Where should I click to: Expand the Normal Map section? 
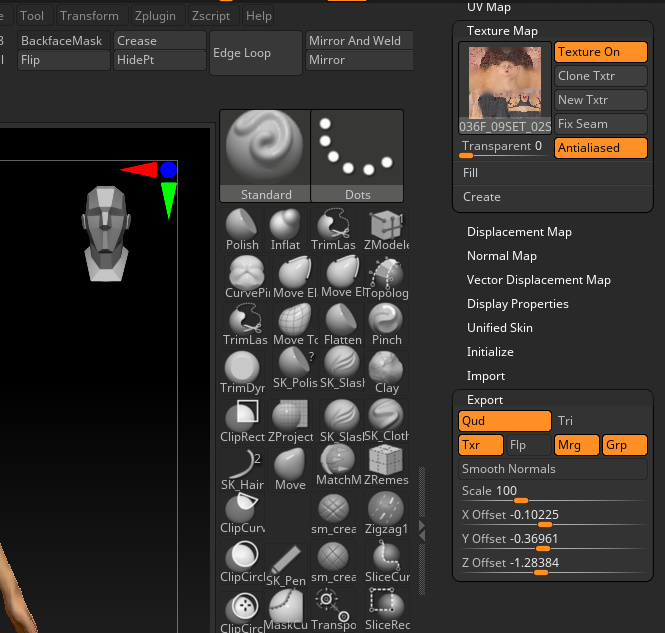502,256
